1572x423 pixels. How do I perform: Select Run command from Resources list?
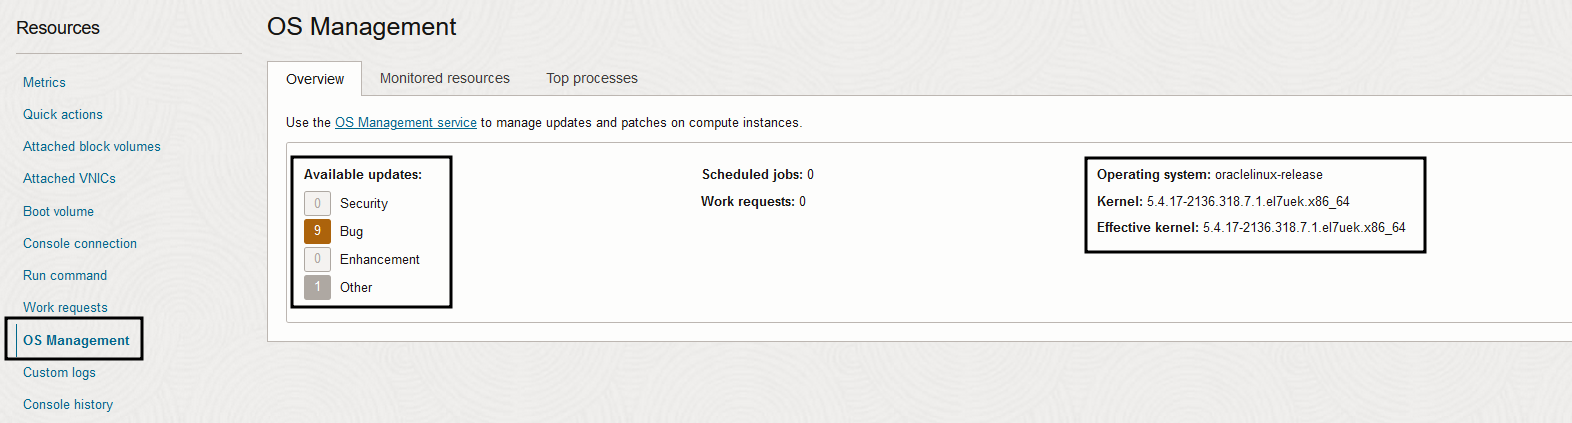point(64,276)
